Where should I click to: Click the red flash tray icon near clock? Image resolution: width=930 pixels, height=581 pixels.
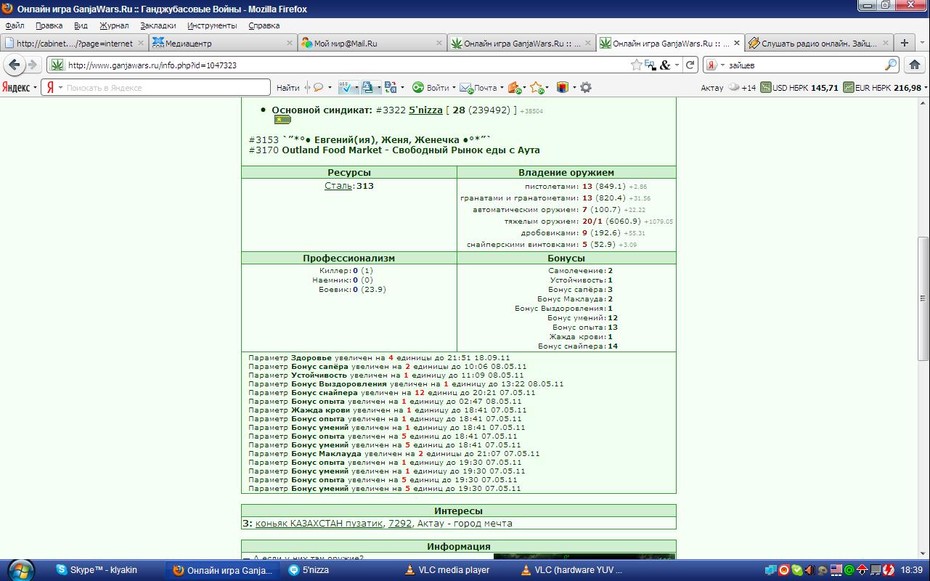(888, 570)
